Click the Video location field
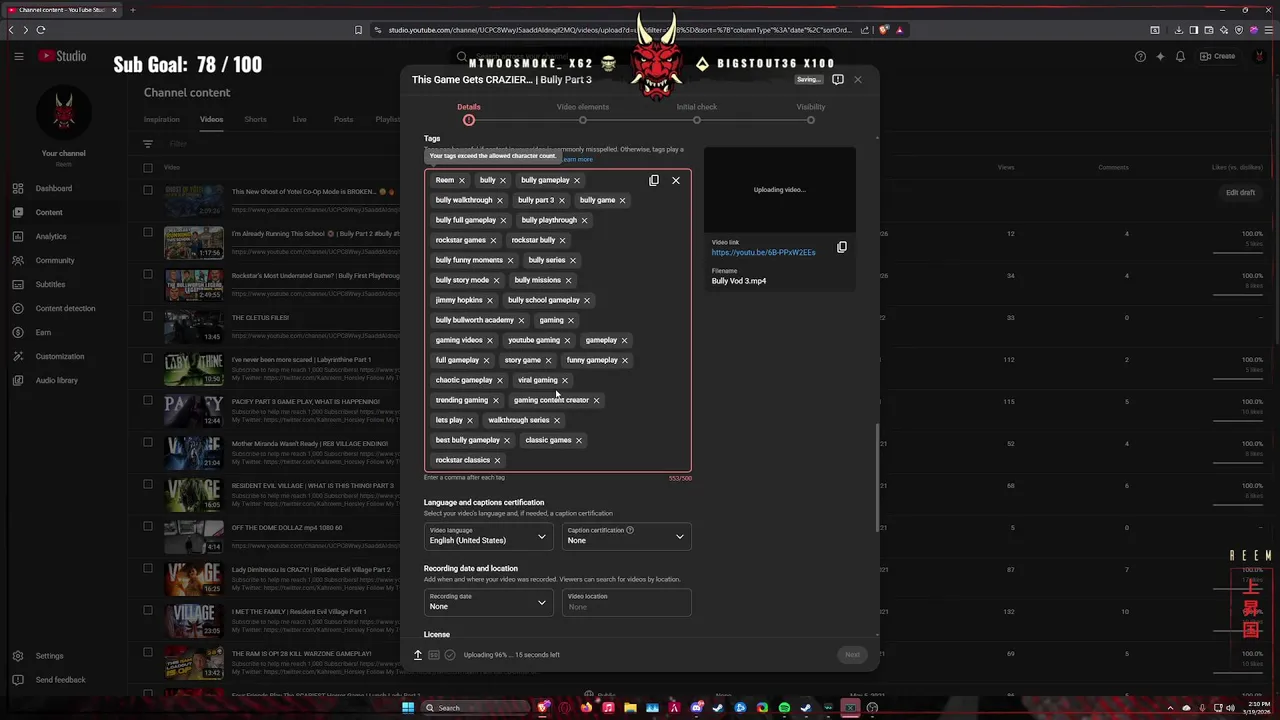Image resolution: width=1280 pixels, height=720 pixels. (626, 602)
